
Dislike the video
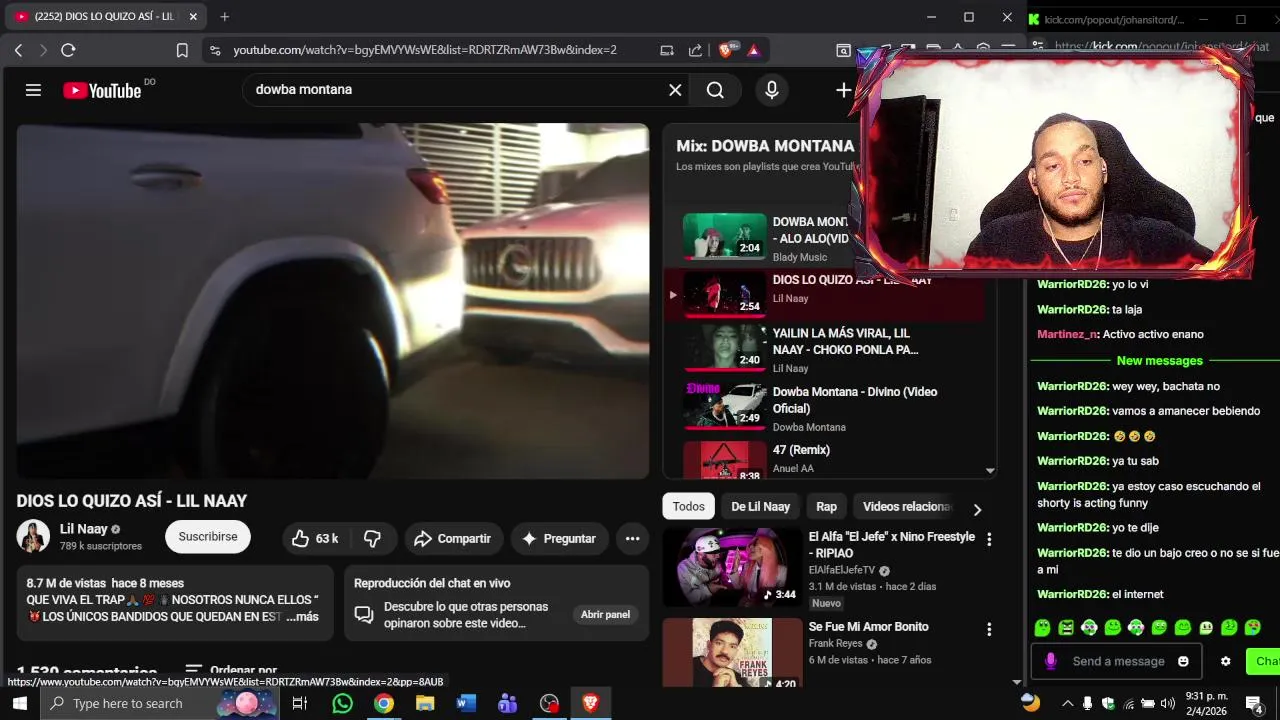click(372, 538)
